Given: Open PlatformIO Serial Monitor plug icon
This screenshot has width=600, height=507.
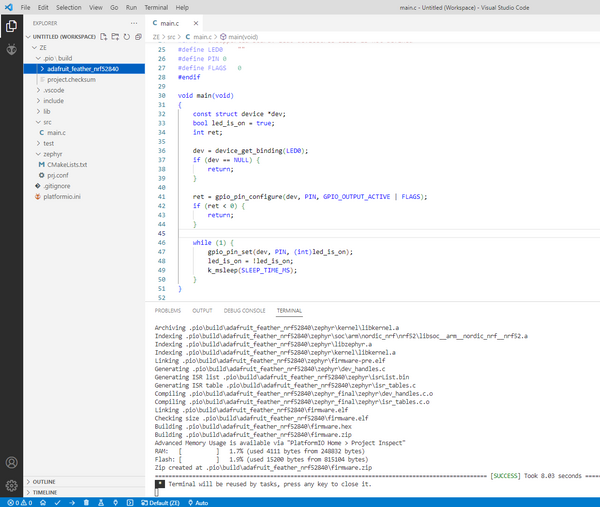Looking at the screenshot, I should pyautogui.click(x=116, y=503).
